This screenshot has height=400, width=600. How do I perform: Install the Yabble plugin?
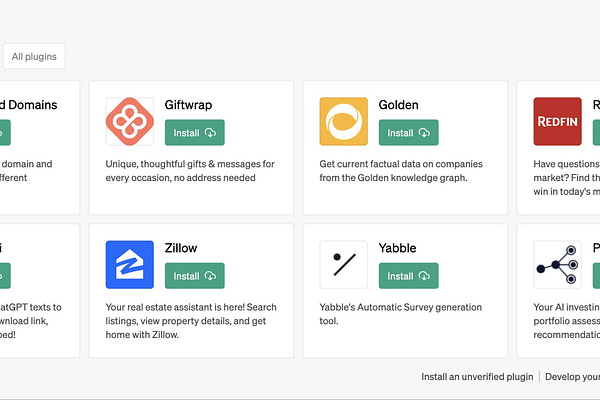coord(409,276)
